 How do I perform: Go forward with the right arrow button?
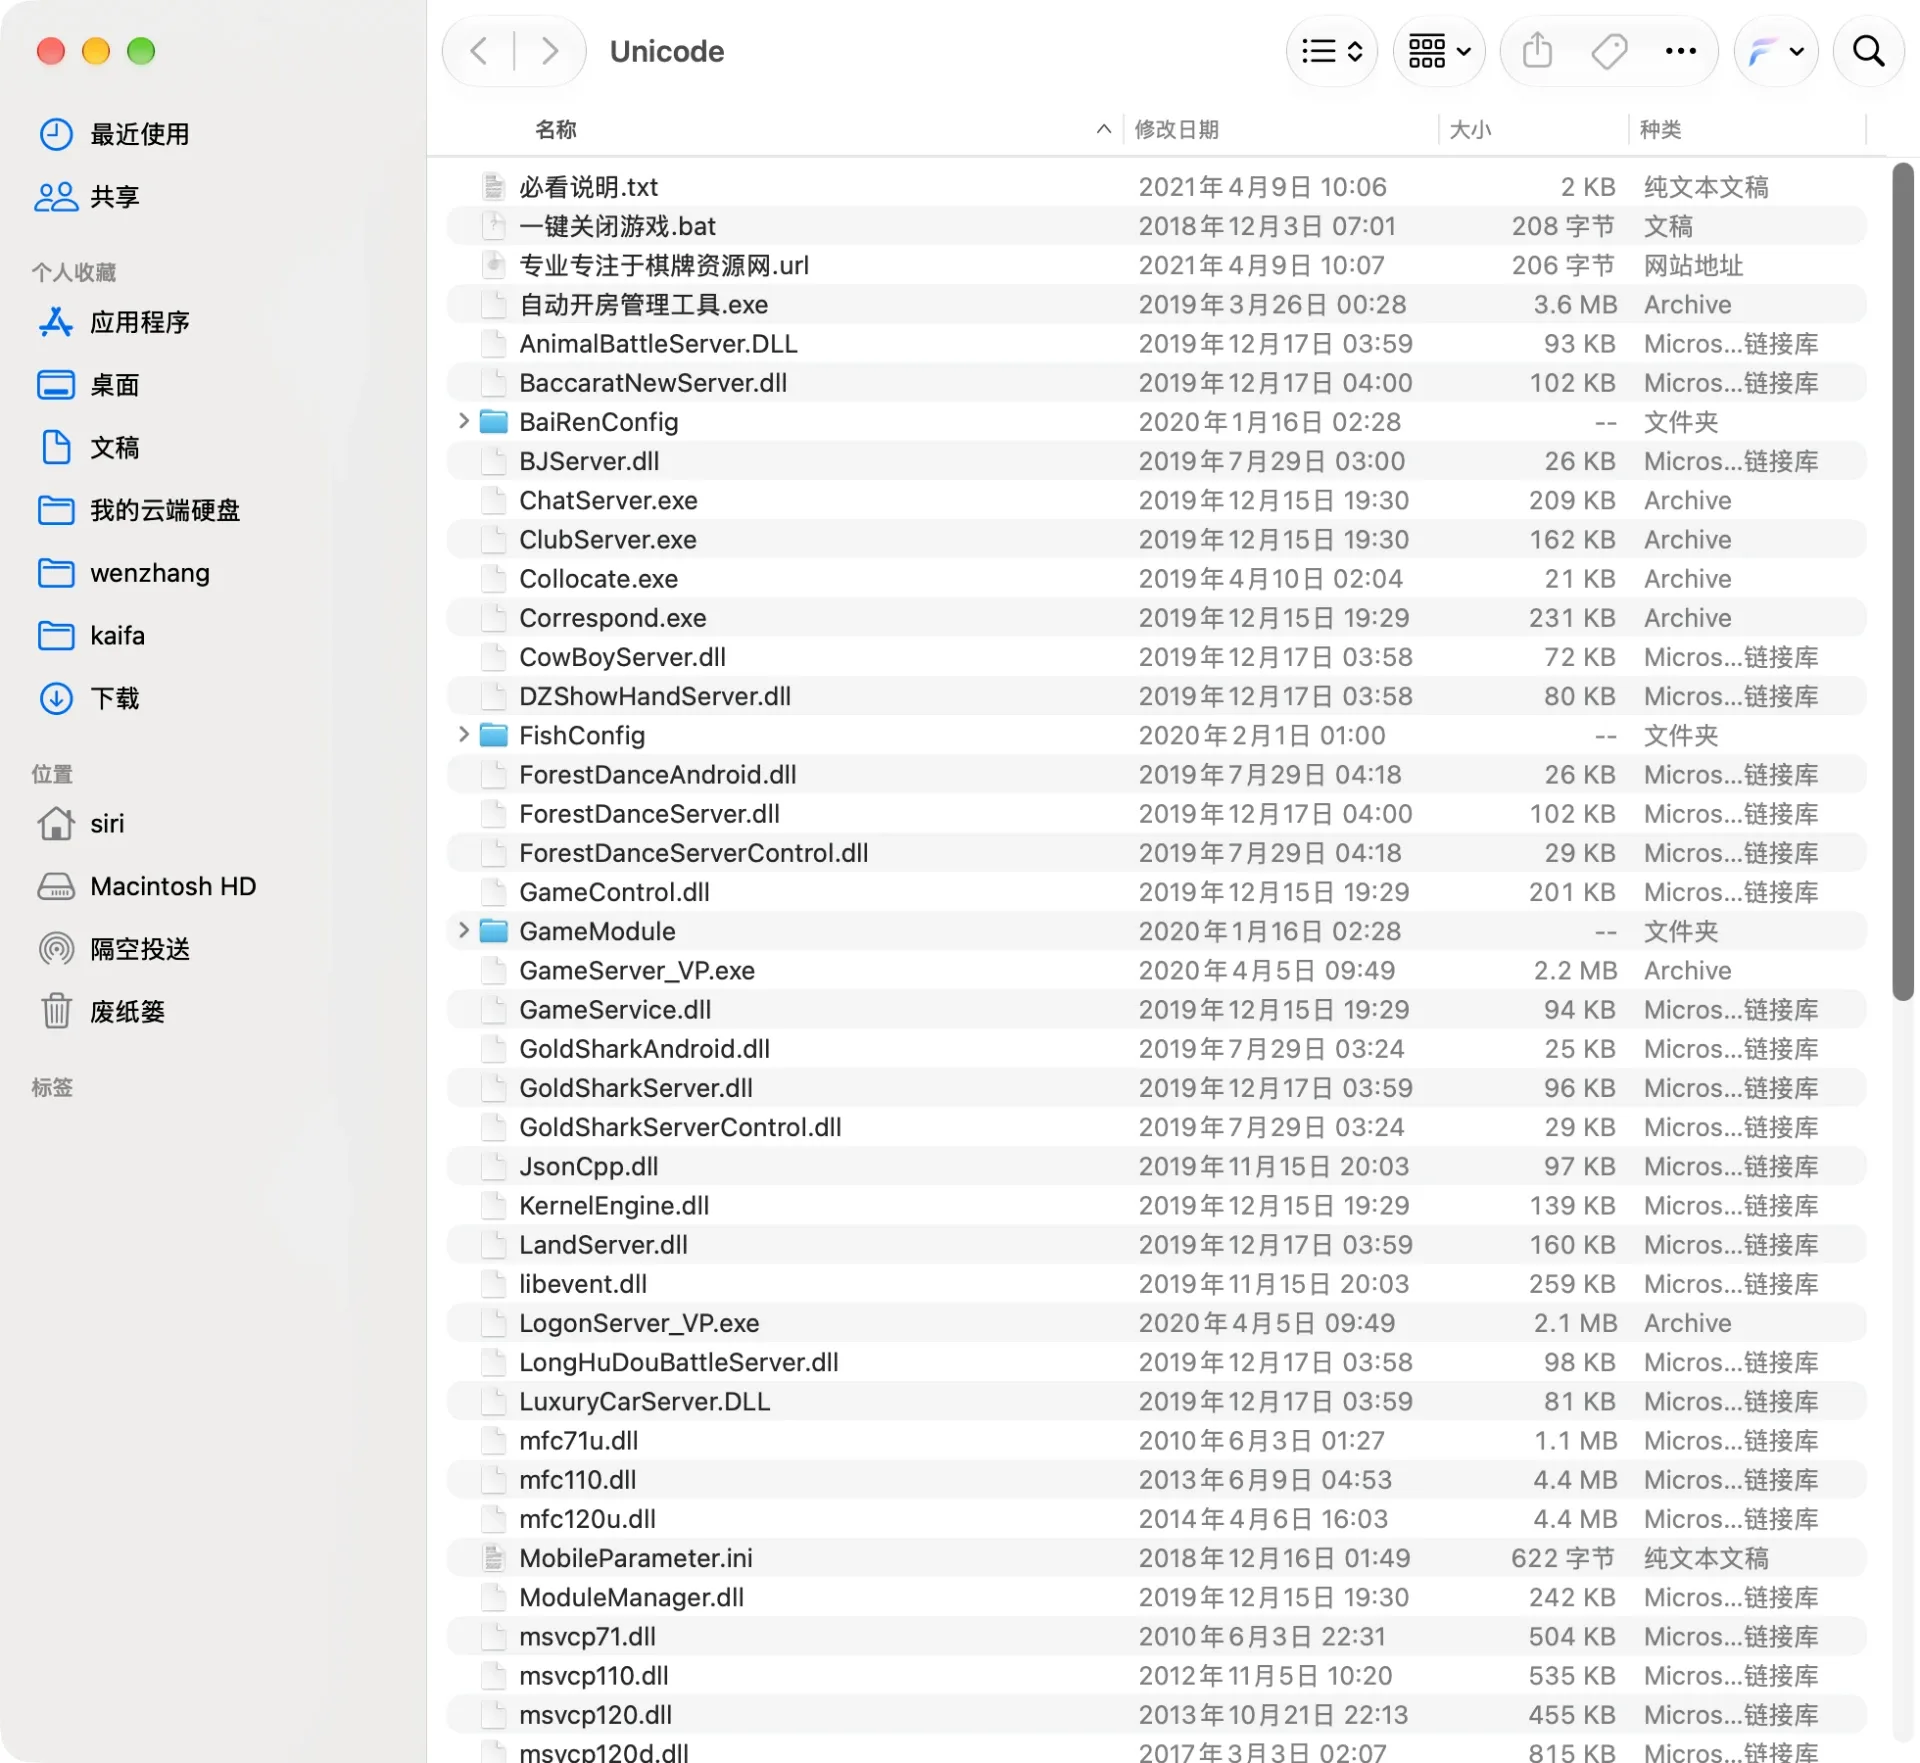(549, 51)
